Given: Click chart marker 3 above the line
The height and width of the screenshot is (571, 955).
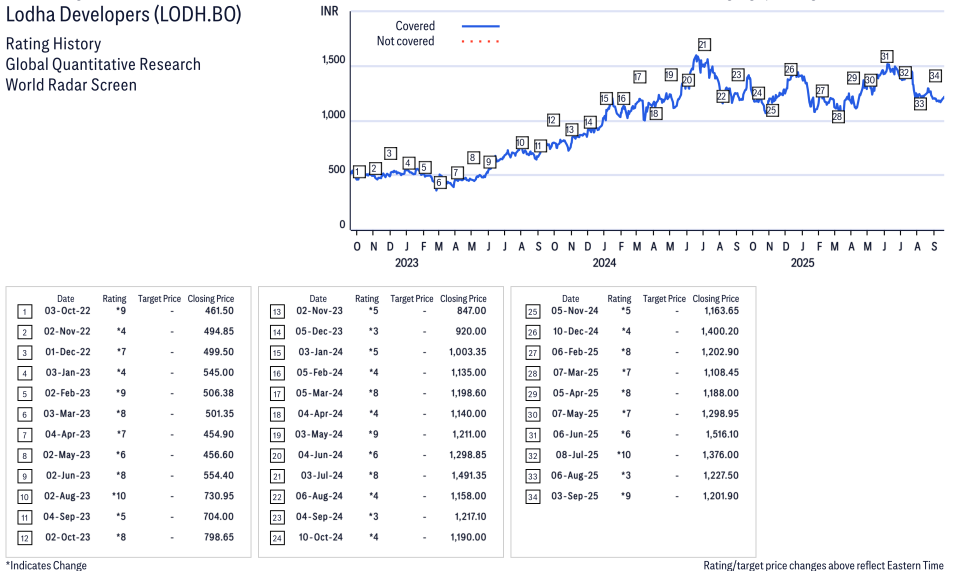Looking at the screenshot, I should pos(390,153).
